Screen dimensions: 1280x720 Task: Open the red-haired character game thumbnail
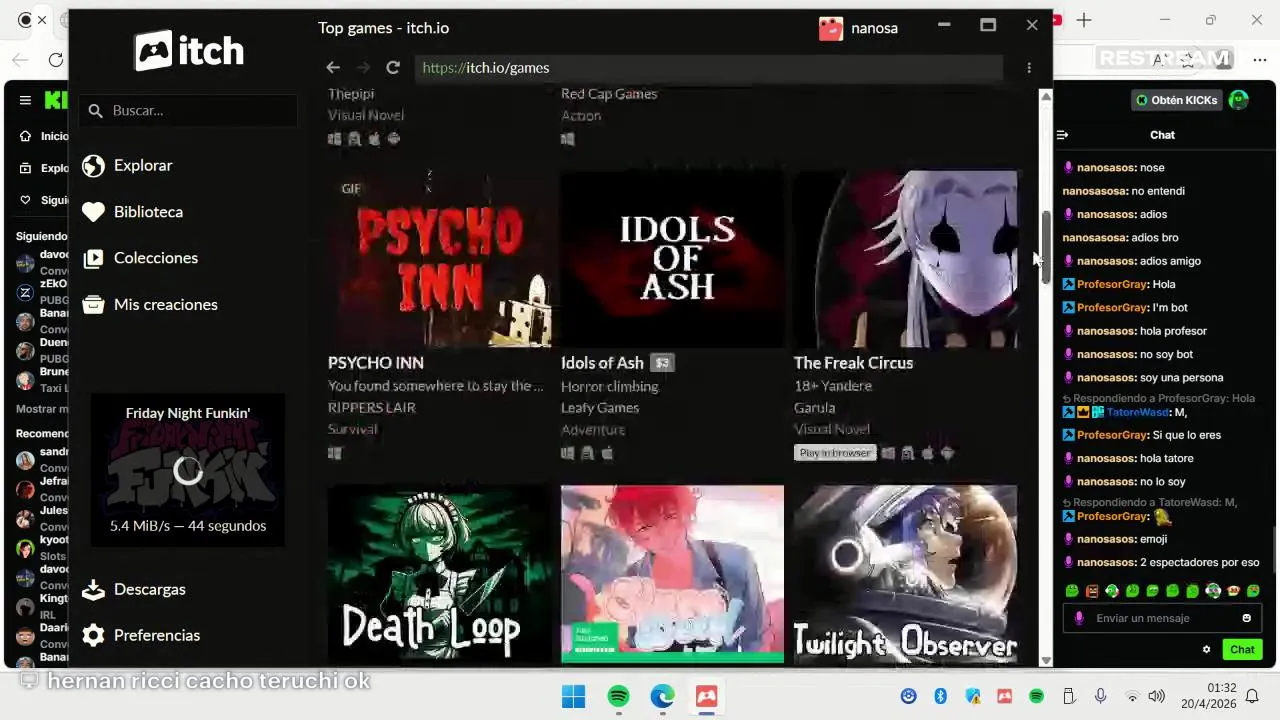672,573
